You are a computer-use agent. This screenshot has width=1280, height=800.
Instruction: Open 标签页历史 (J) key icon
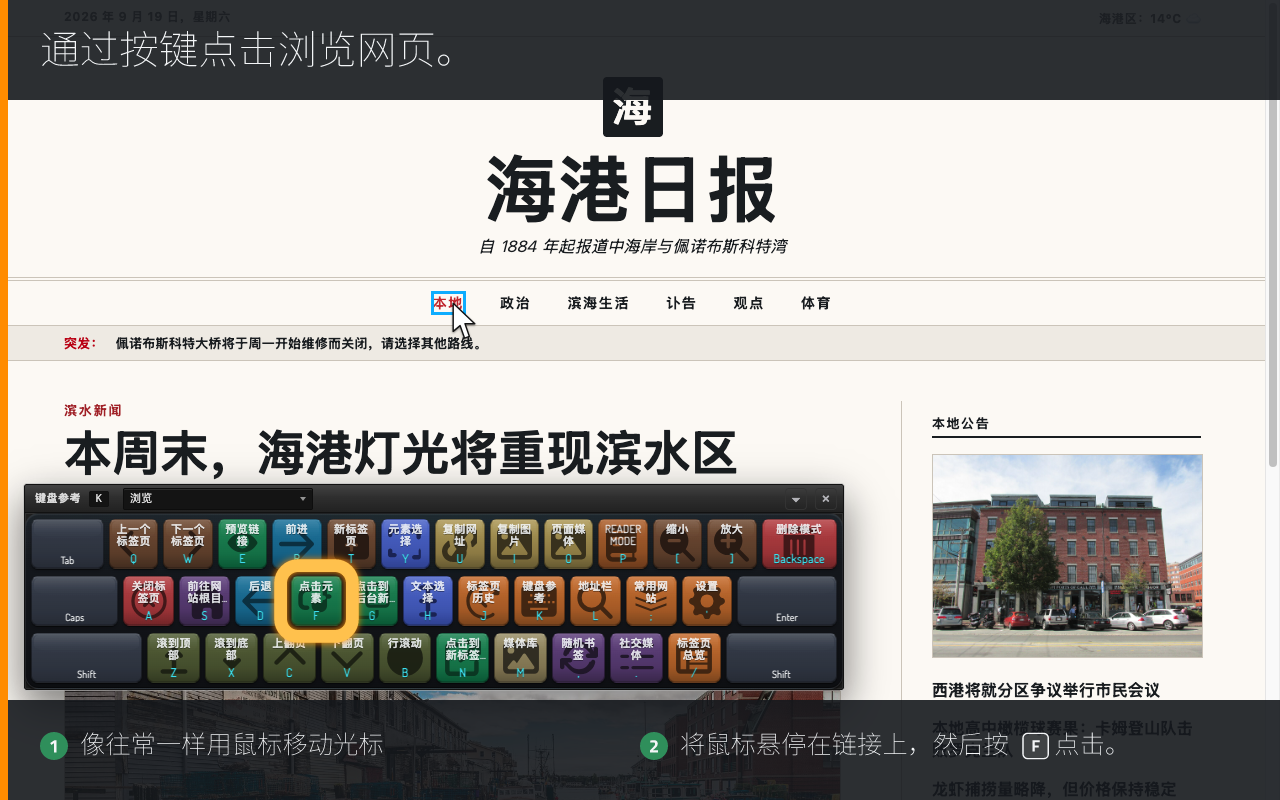(x=484, y=601)
